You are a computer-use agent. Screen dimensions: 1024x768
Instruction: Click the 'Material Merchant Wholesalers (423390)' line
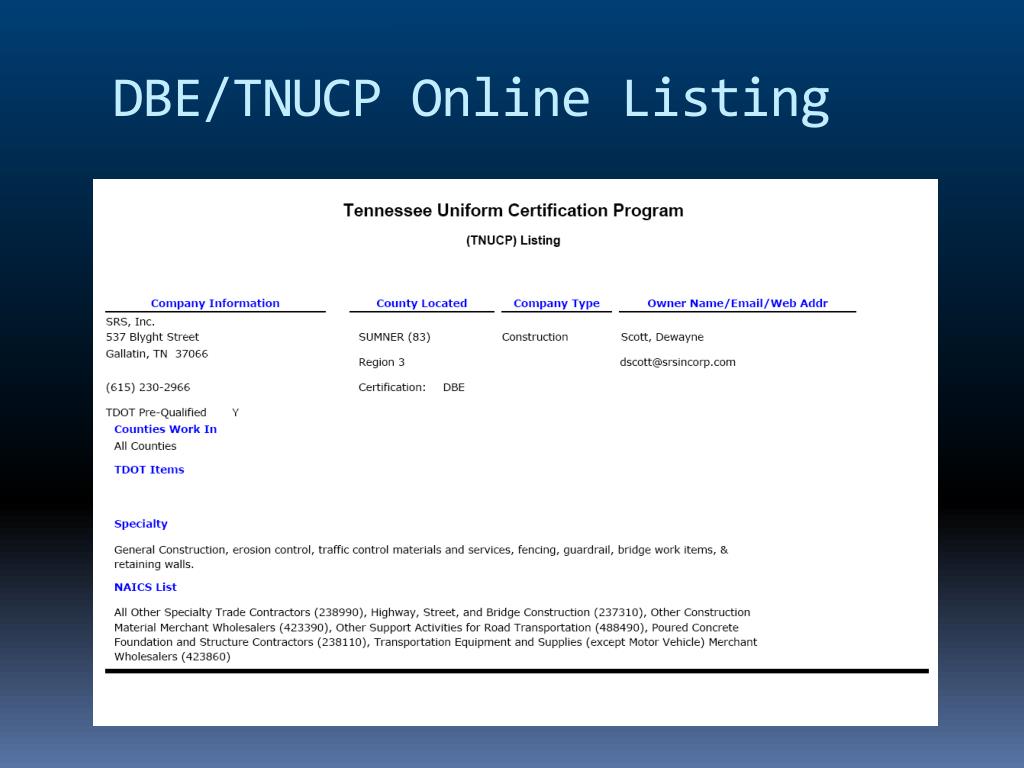pos(426,628)
